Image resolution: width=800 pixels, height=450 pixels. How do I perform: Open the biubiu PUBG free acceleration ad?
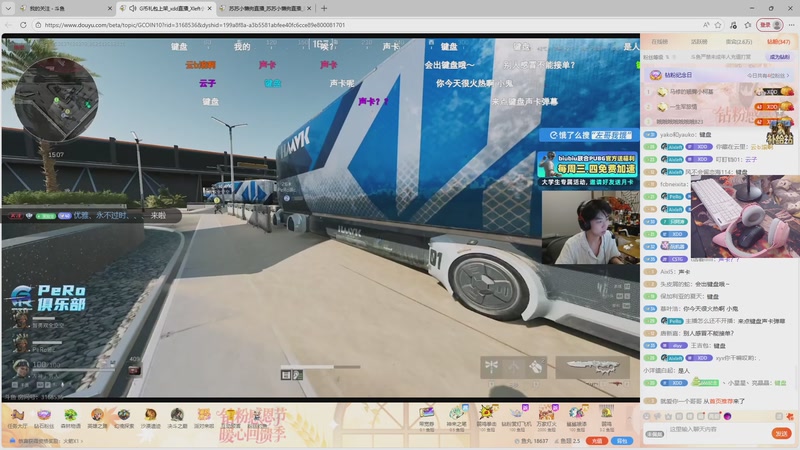(x=588, y=168)
